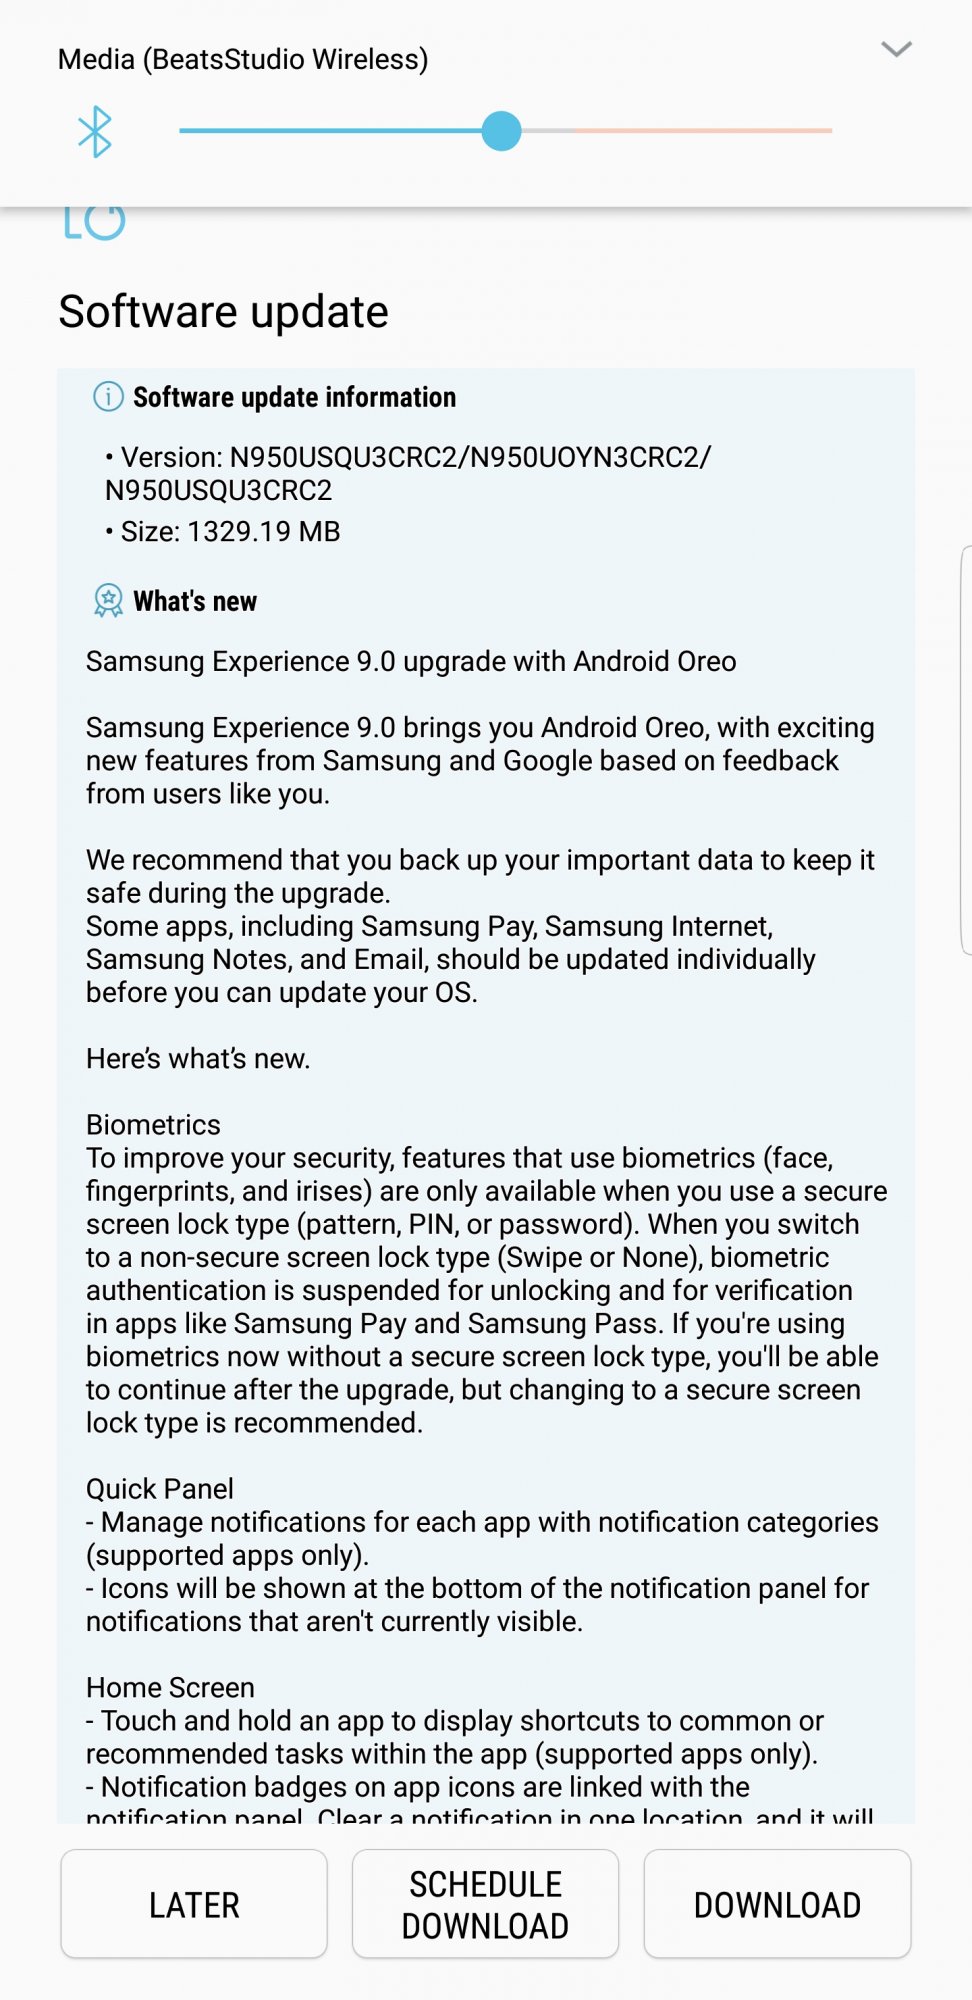The width and height of the screenshot is (972, 2000).
Task: Tap the What's new title text
Action: [195, 601]
